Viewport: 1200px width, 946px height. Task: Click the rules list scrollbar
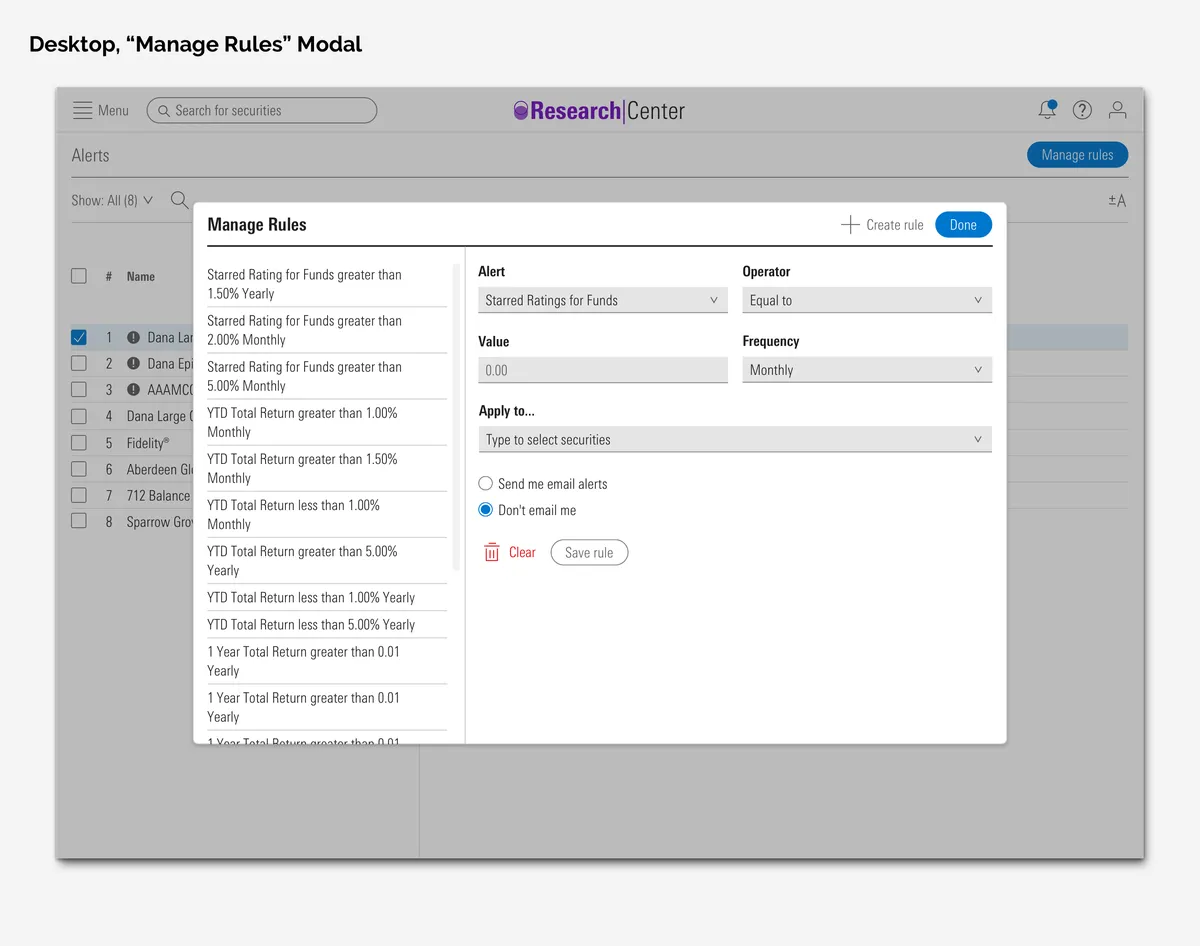456,417
